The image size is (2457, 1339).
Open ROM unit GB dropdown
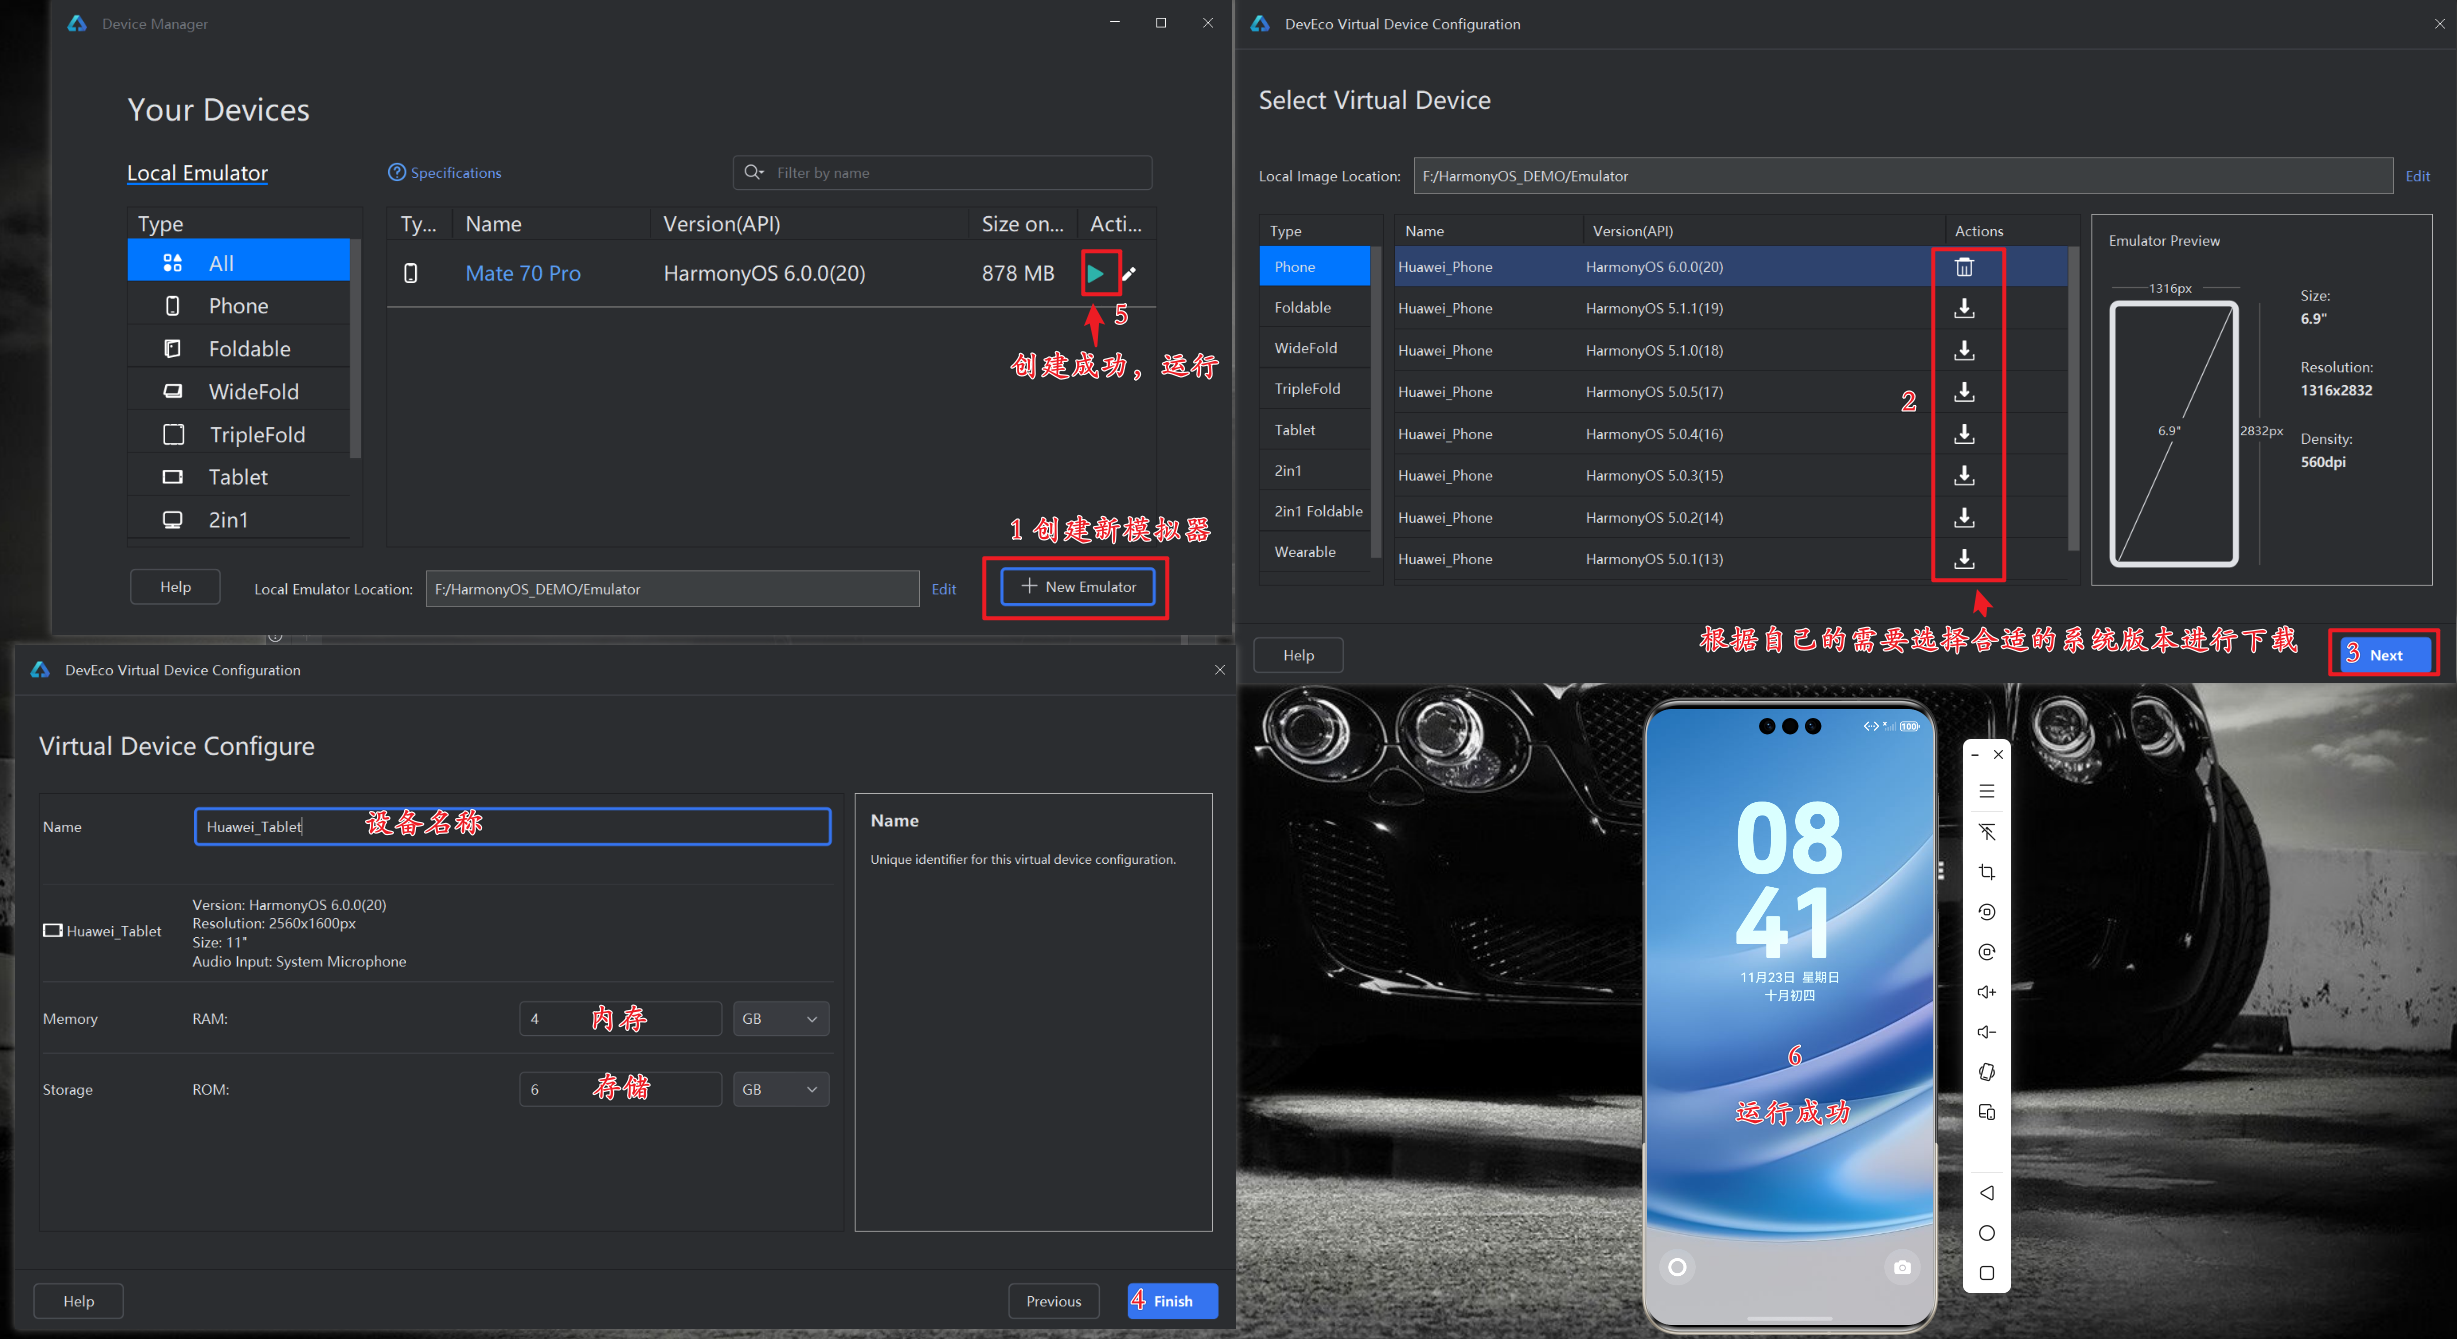781,1090
